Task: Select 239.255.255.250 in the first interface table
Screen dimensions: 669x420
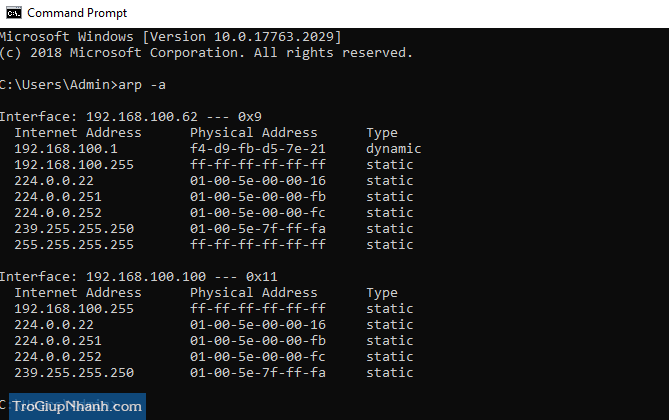Action: pyautogui.click(x=74, y=228)
